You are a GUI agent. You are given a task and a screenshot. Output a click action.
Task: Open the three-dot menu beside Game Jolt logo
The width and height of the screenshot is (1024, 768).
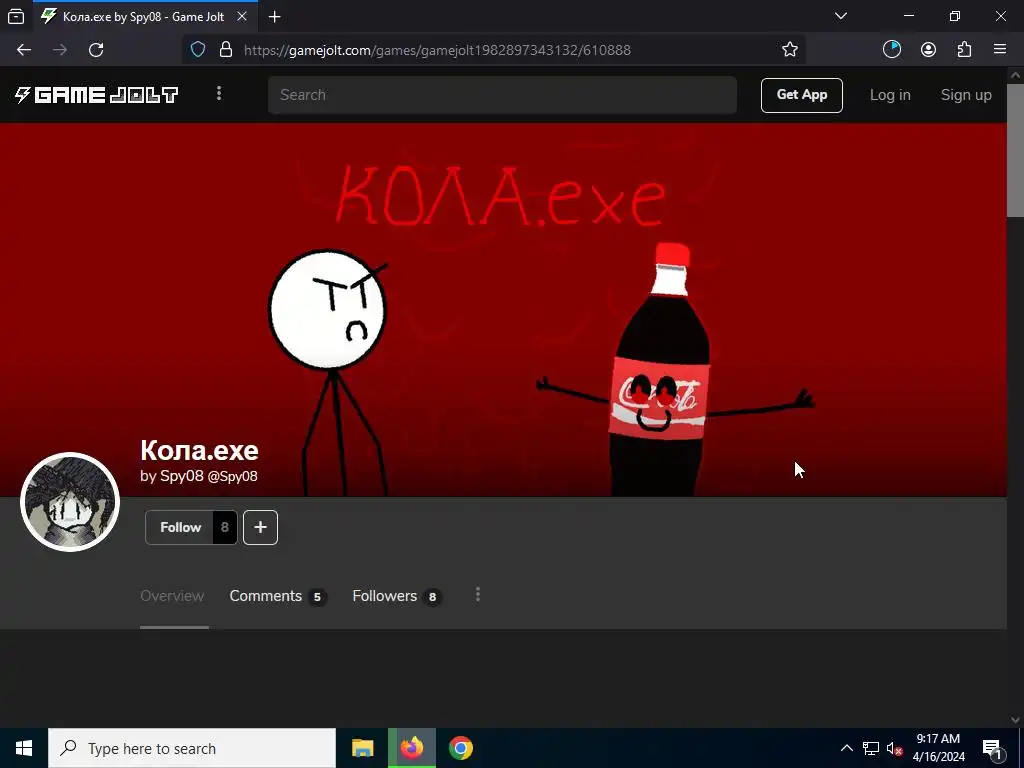tap(219, 93)
